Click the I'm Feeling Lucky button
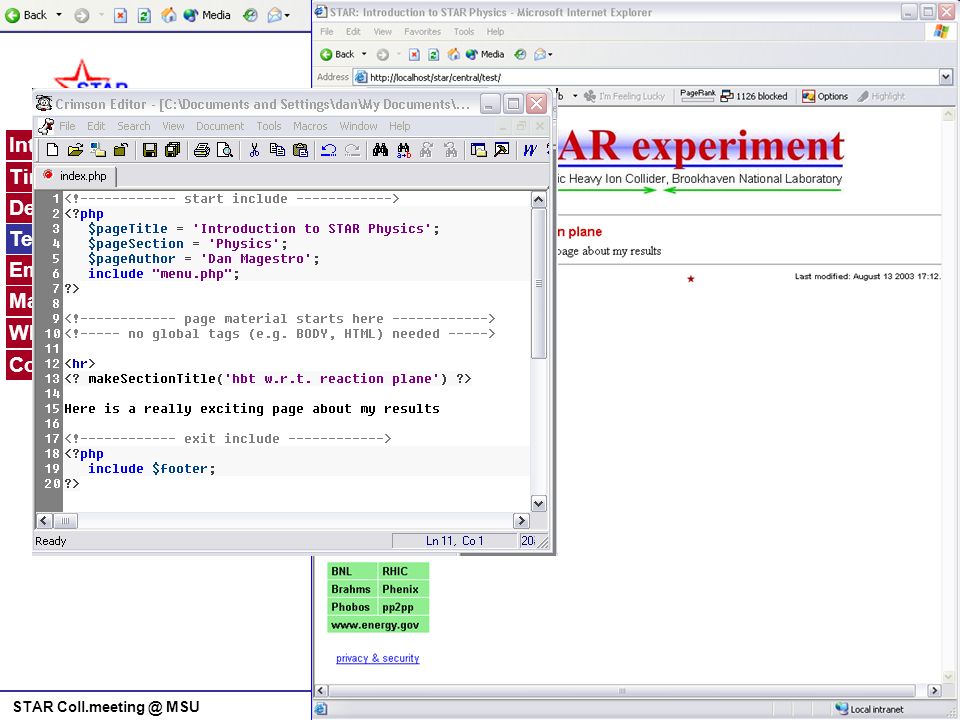960x720 pixels. click(x=624, y=96)
